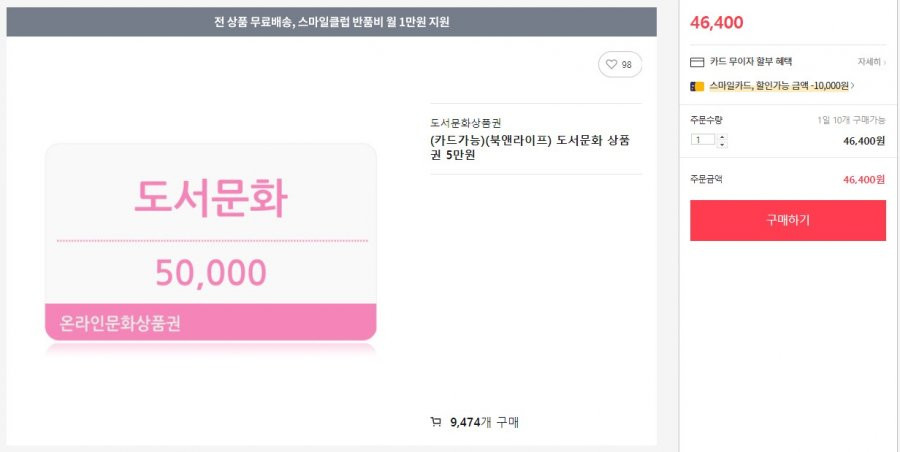
Task: Decrease order quantity with down arrow
Action: click(x=722, y=144)
